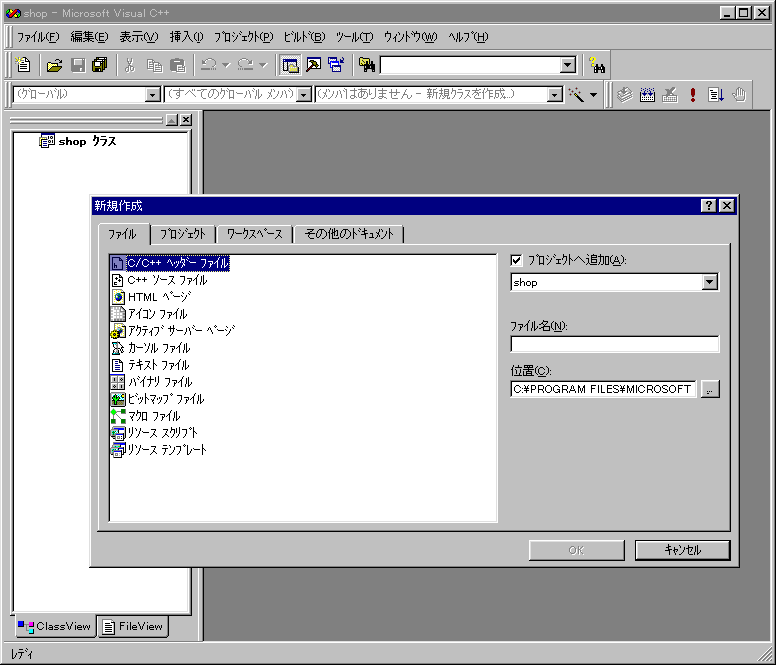Click the Search help binoculars icon
Screen dimensions: 776x665
click(597, 65)
